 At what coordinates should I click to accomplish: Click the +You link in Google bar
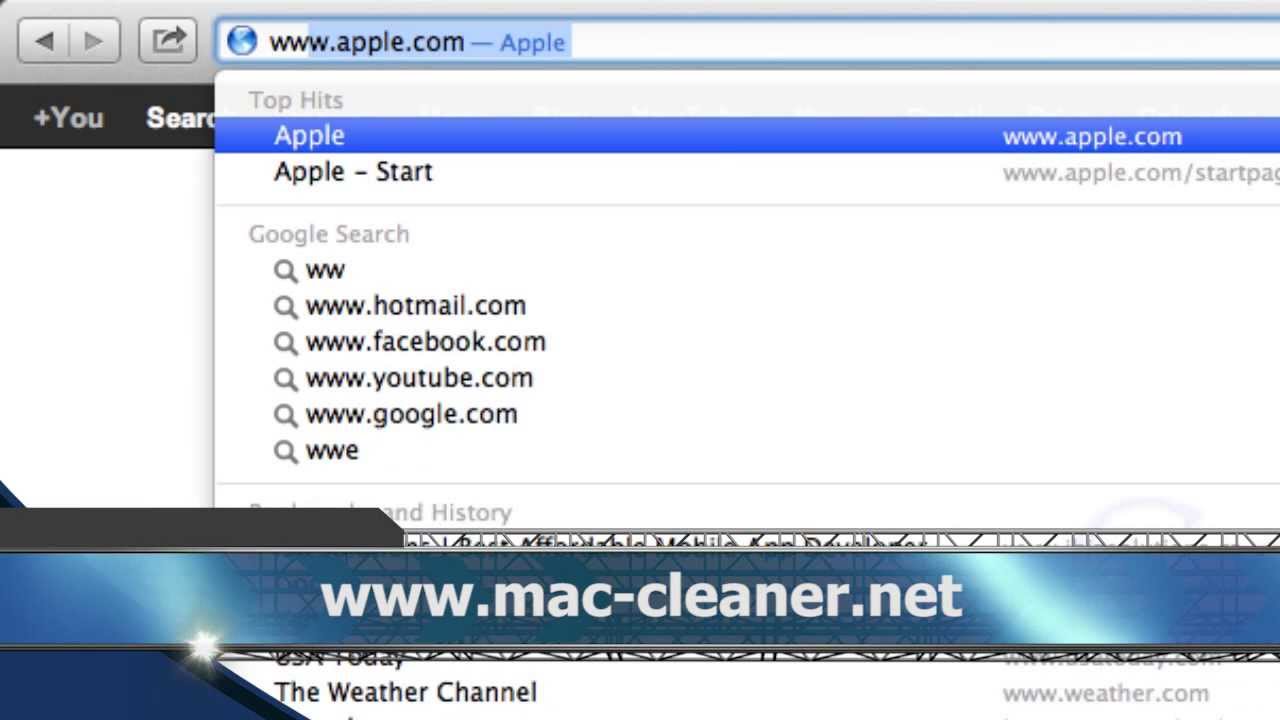pyautogui.click(x=68, y=117)
